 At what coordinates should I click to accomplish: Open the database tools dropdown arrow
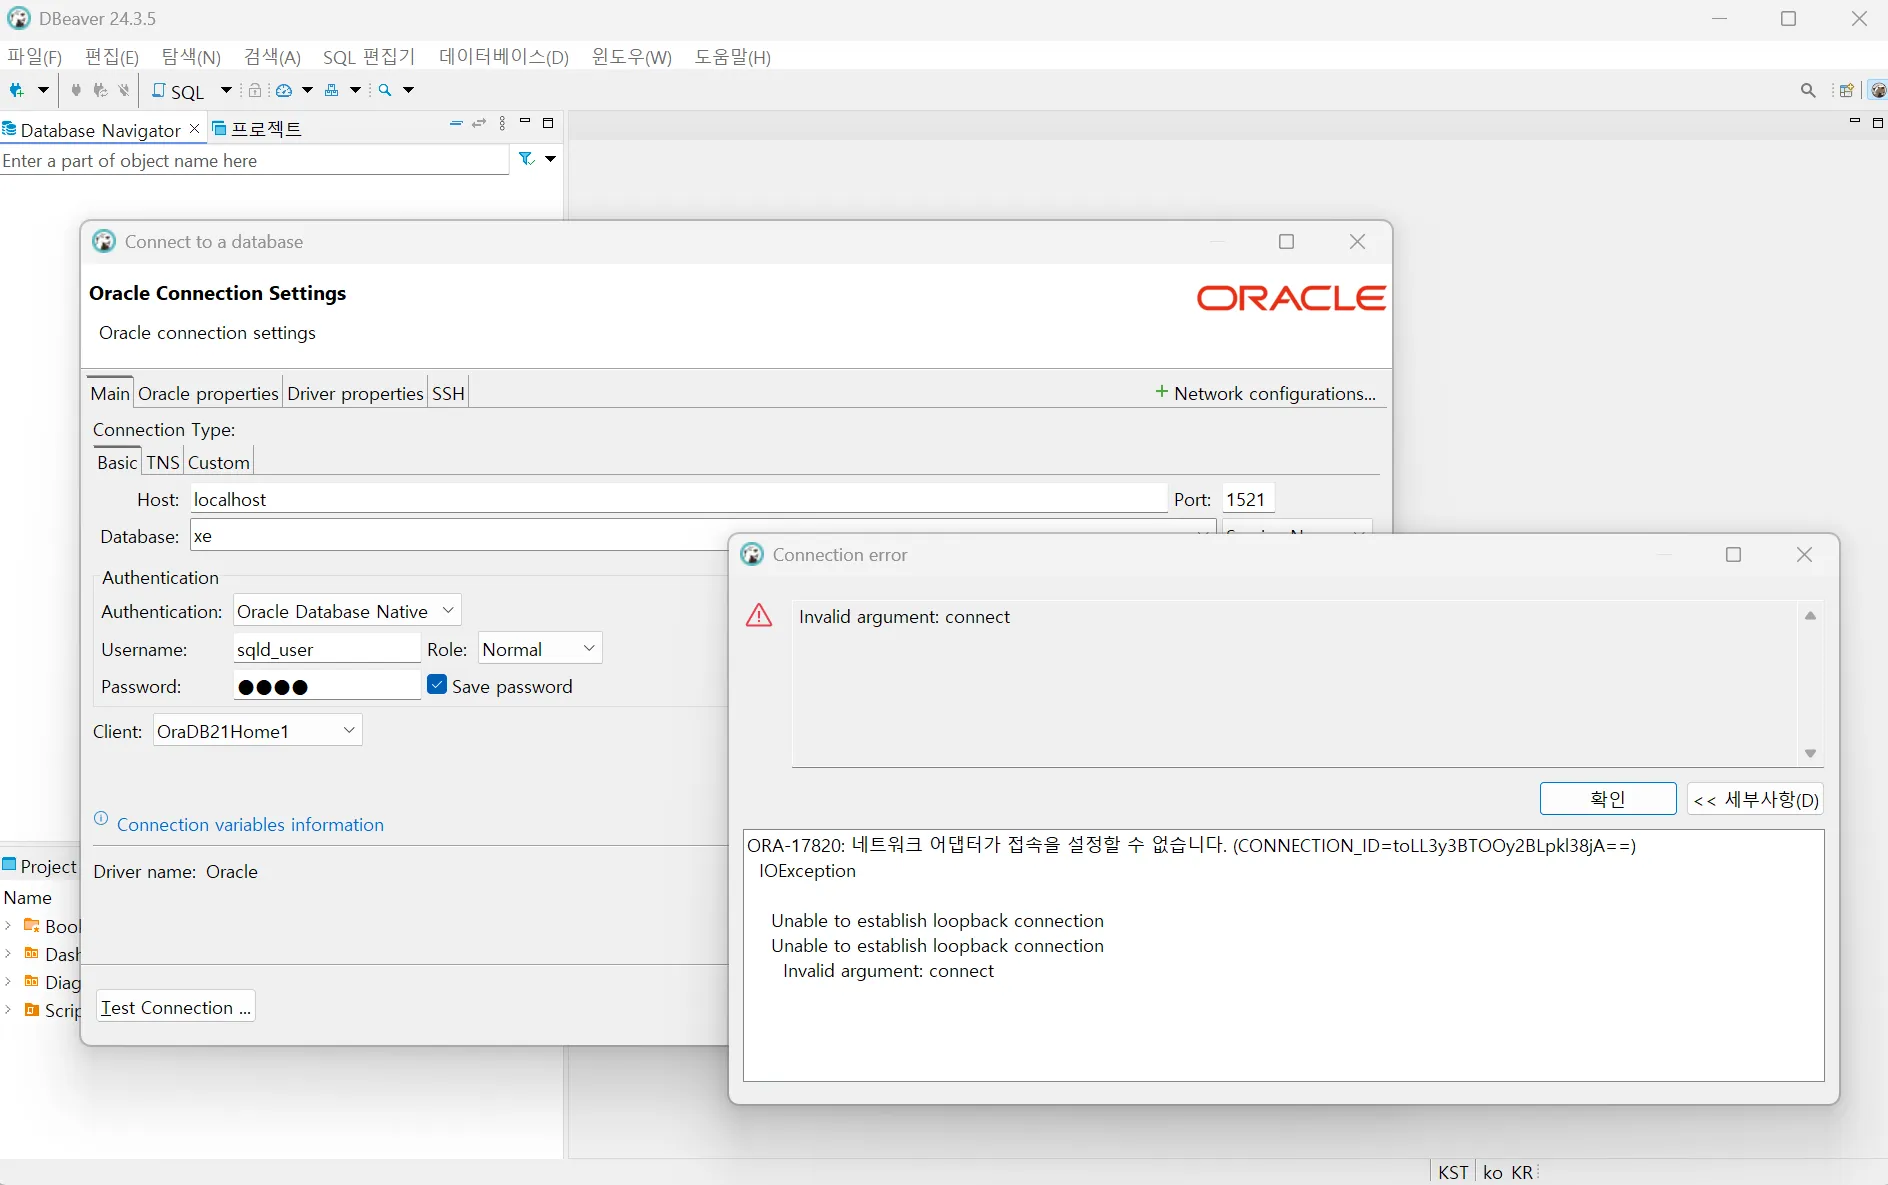coord(355,90)
